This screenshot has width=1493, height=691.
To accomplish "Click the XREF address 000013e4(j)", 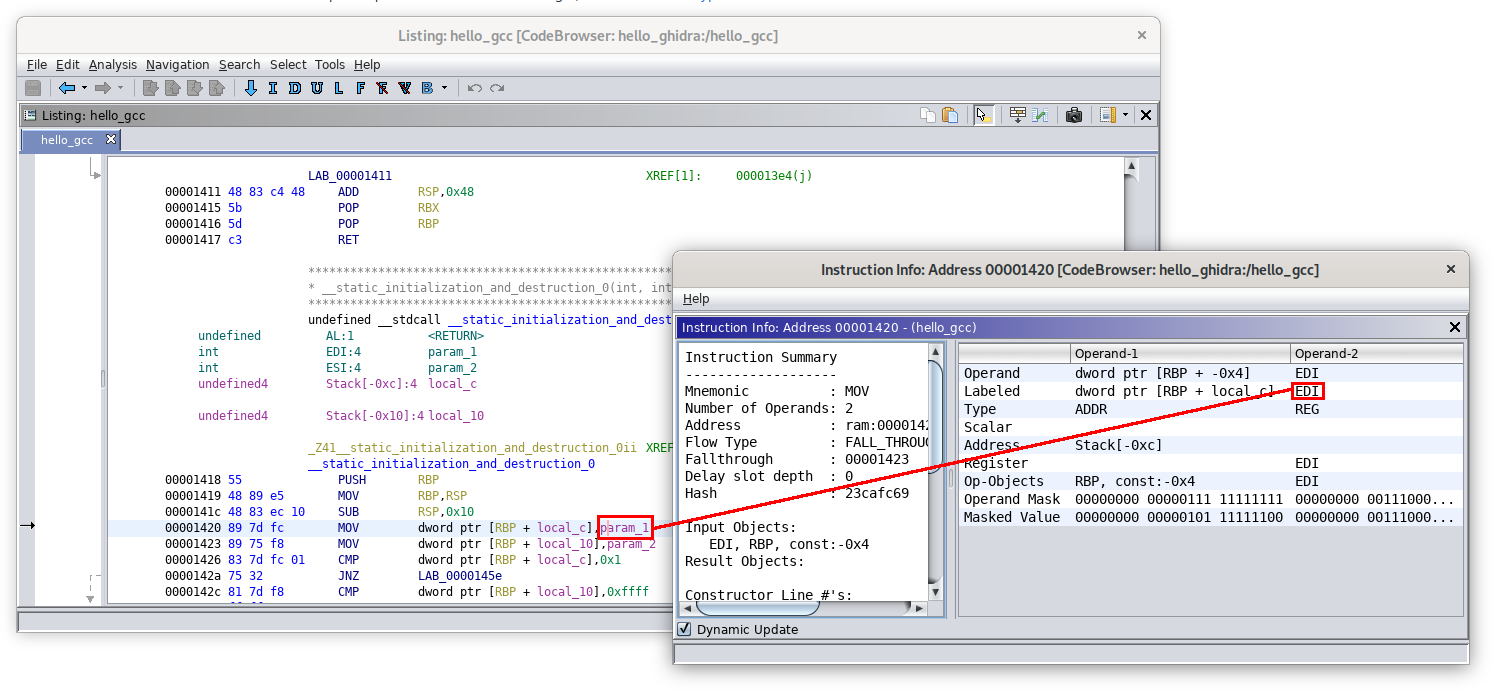I will (774, 175).
